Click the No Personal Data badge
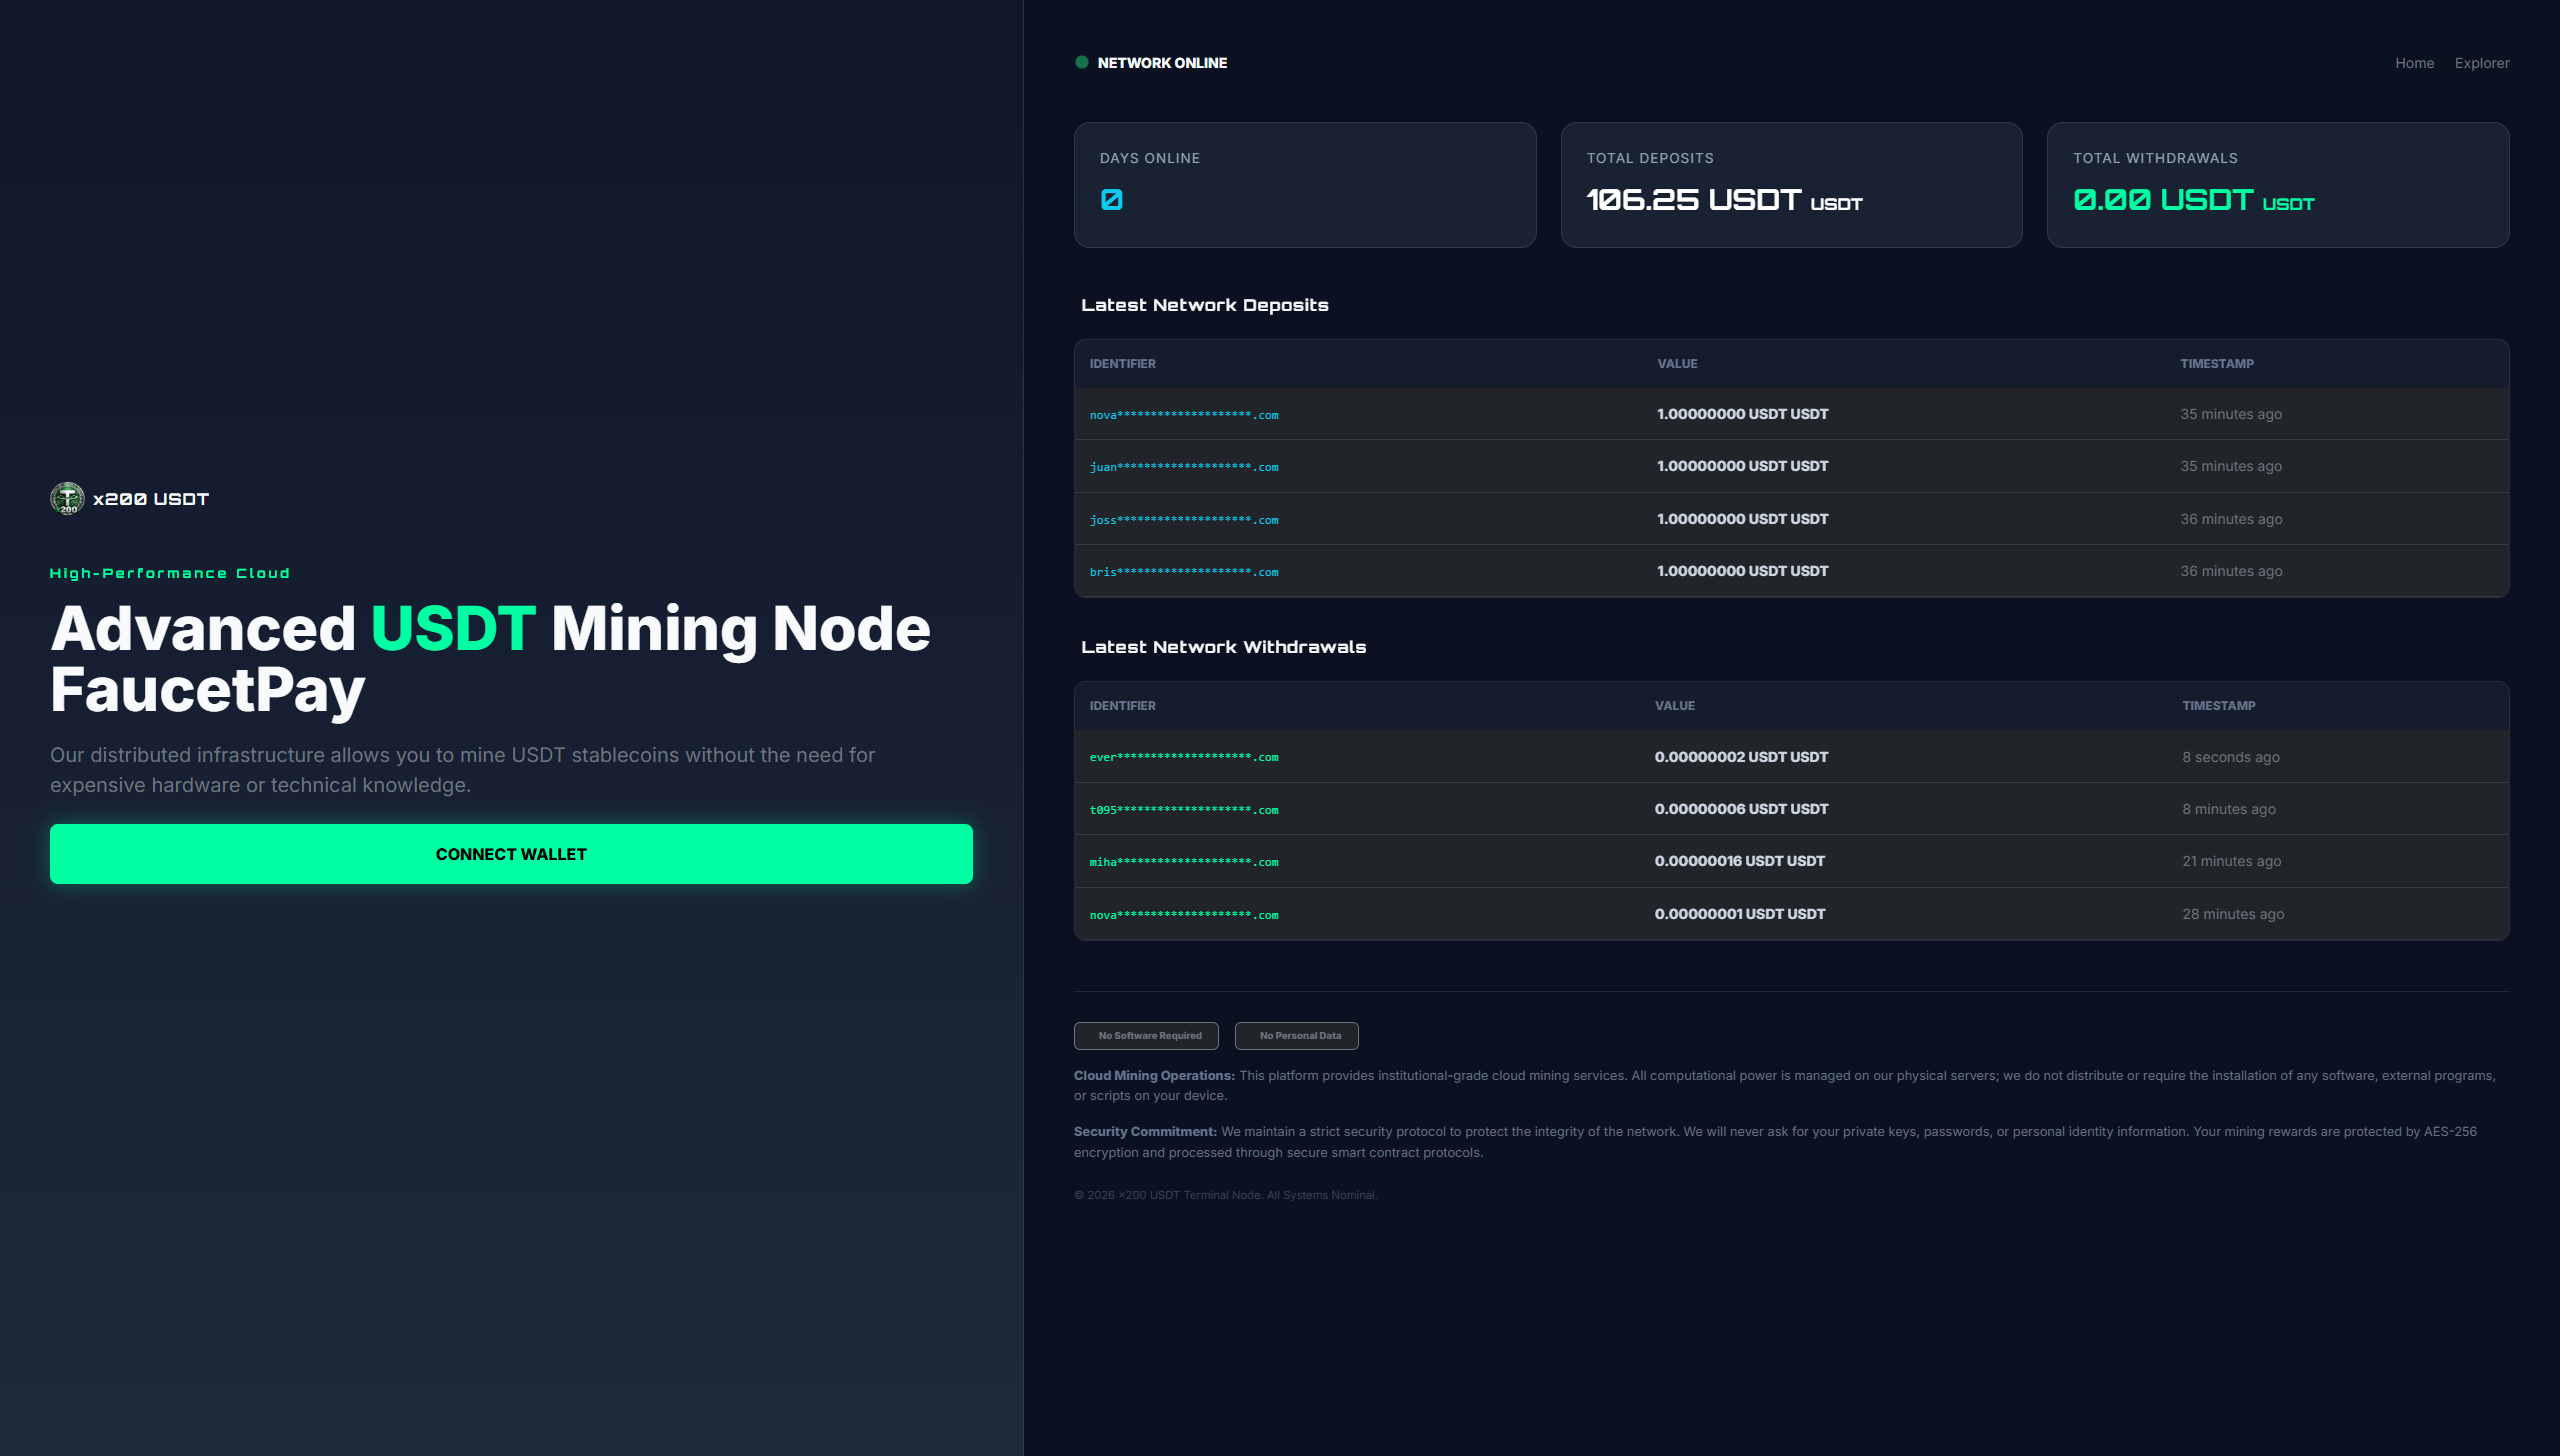This screenshot has height=1456, width=2560. tap(1296, 1036)
